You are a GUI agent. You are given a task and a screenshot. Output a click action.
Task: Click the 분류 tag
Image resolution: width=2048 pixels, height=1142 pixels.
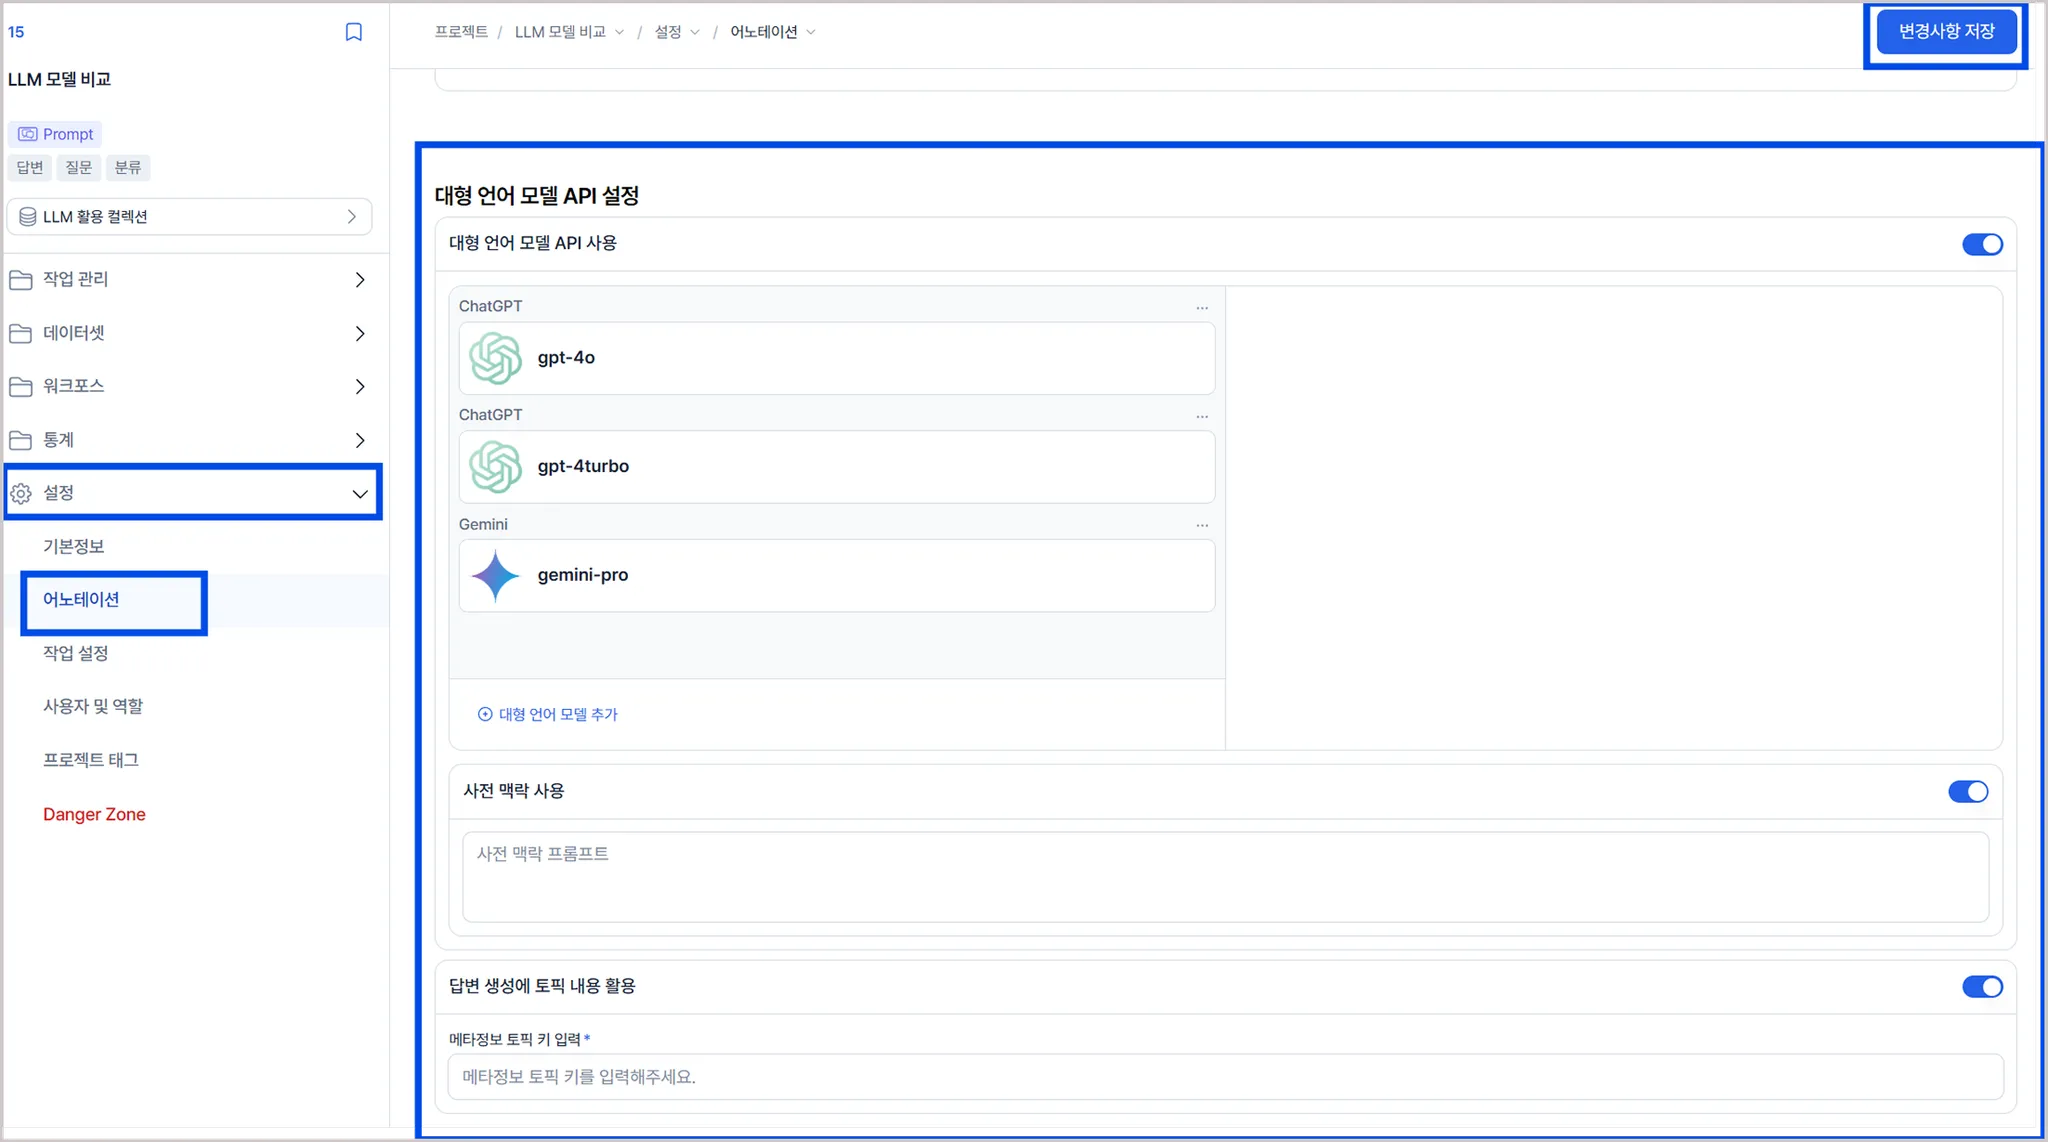point(128,167)
